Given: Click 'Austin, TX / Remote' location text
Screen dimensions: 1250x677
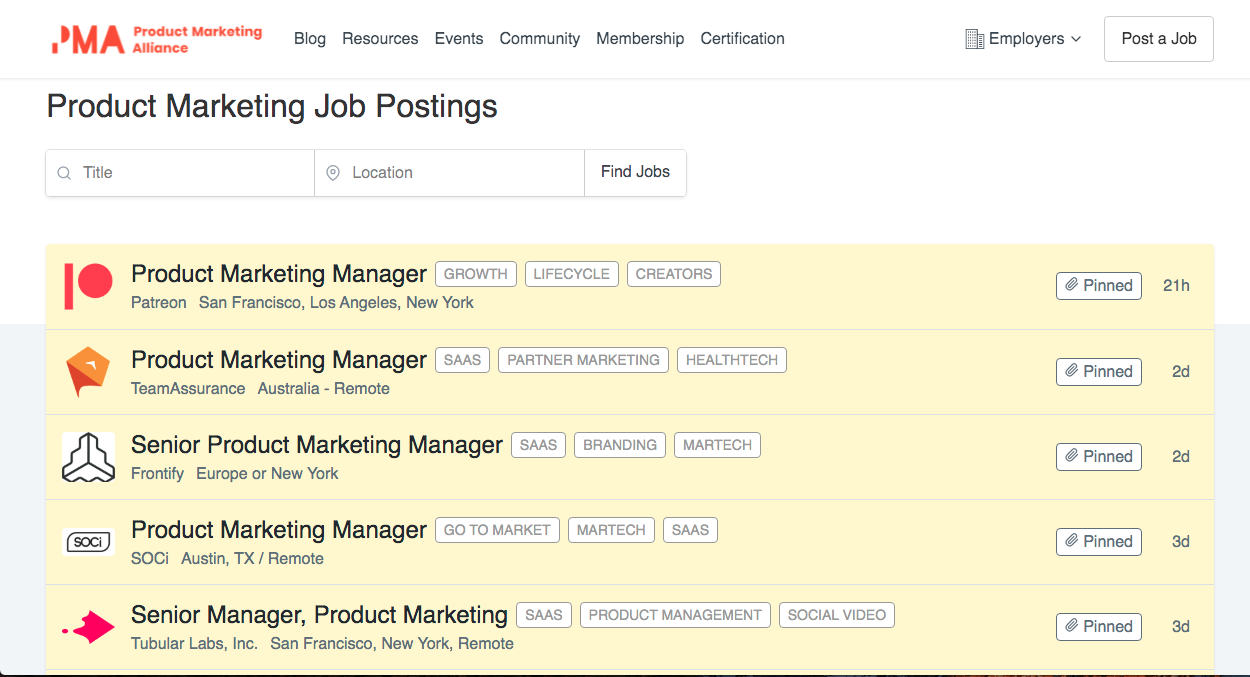Looking at the screenshot, I should (x=252, y=559).
